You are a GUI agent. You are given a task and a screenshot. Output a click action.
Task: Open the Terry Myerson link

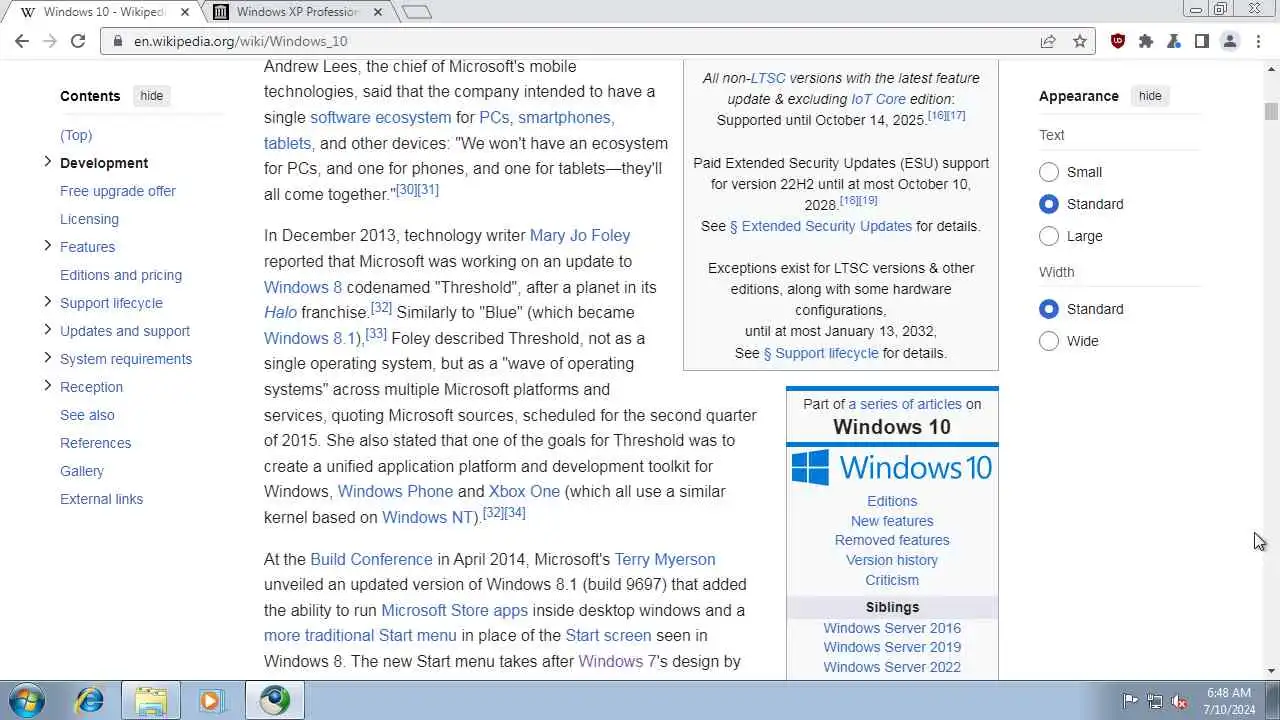(665, 560)
